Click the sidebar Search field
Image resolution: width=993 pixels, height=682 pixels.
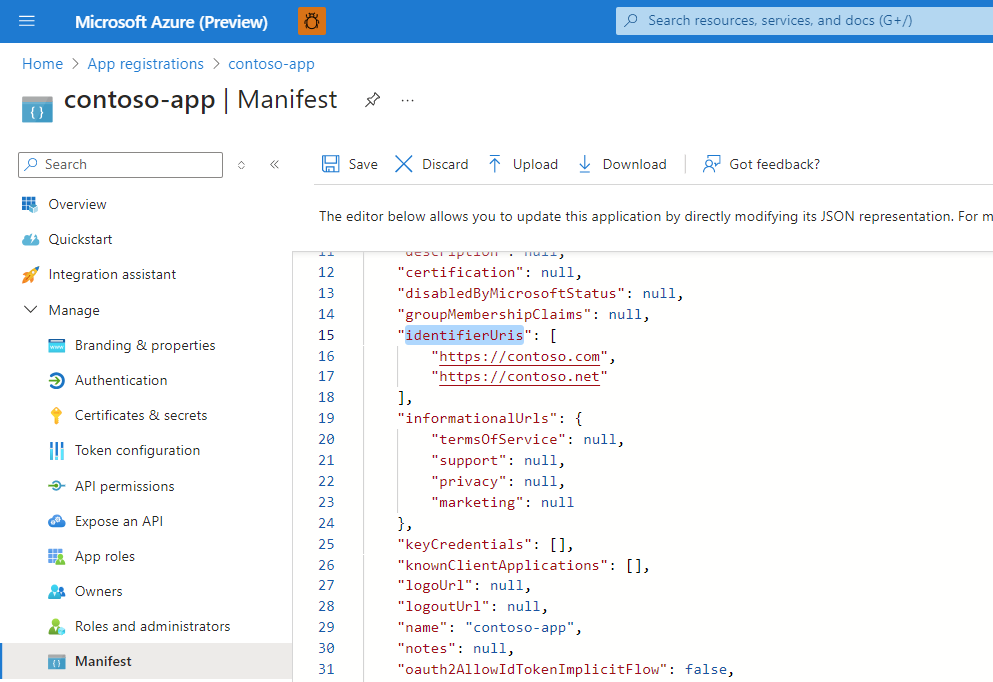pos(120,164)
